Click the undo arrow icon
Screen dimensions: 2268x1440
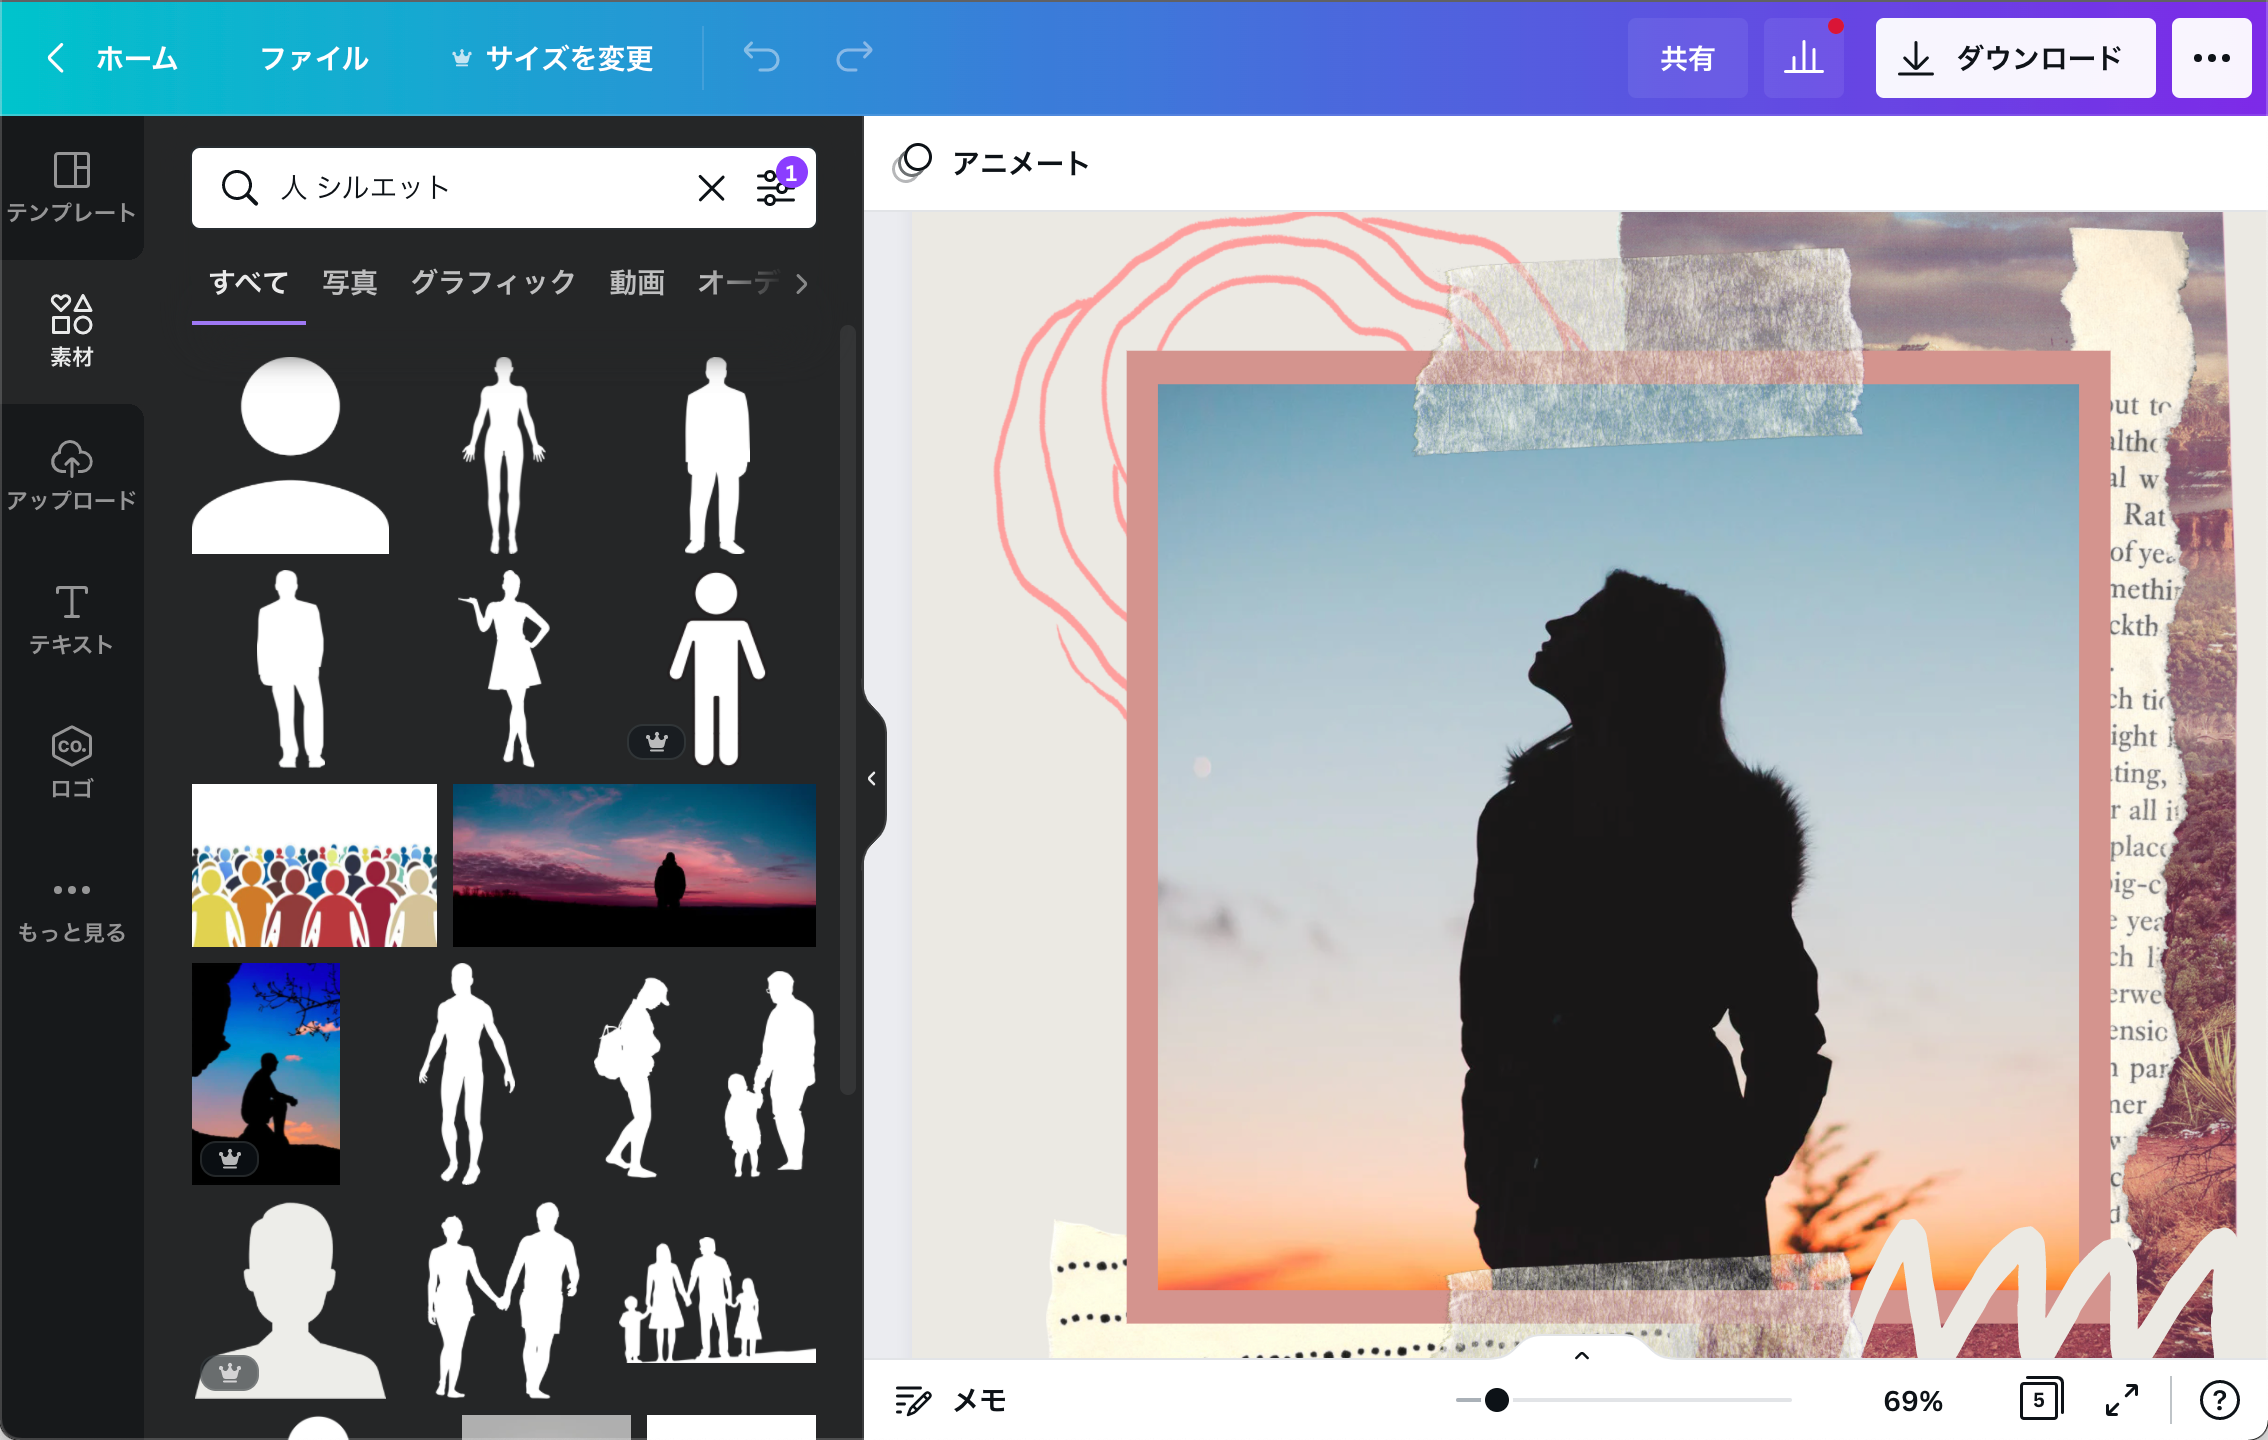point(761,58)
